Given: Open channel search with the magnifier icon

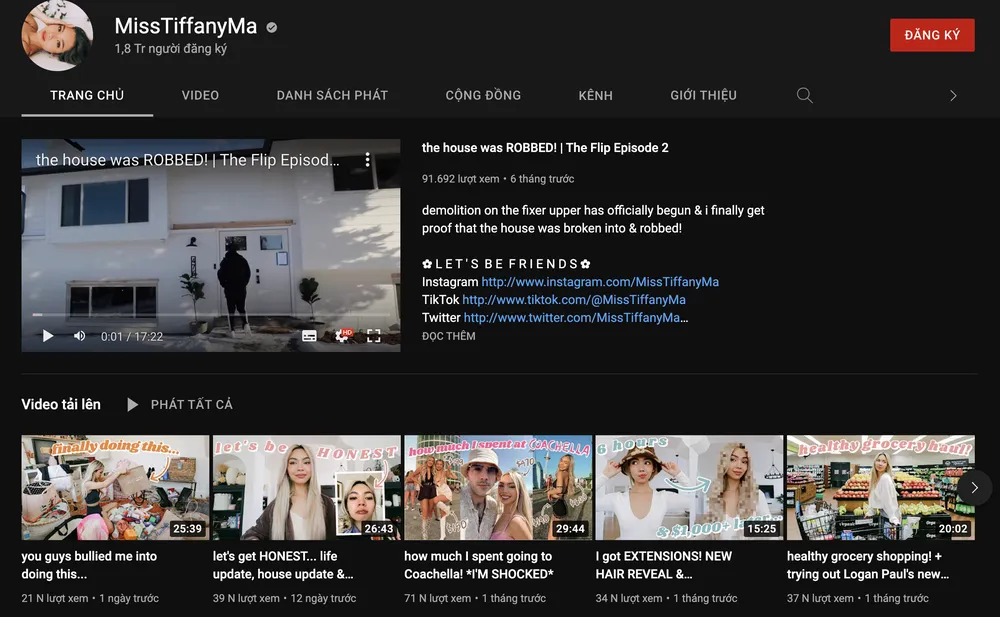Looking at the screenshot, I should 805,95.
